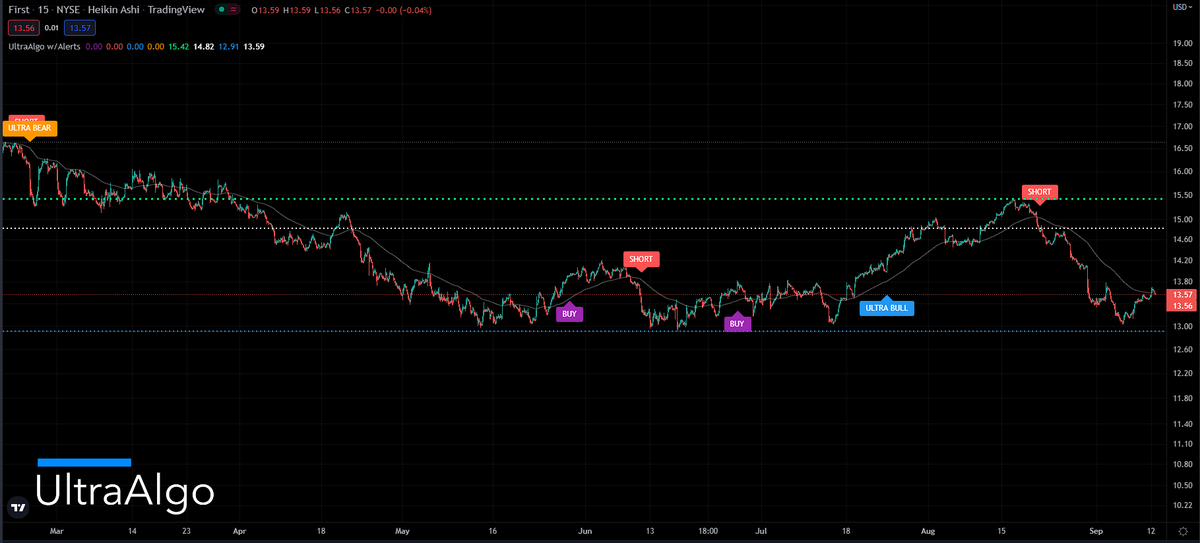Click the Mar date label on time axis
1200x543 pixels.
click(57, 532)
